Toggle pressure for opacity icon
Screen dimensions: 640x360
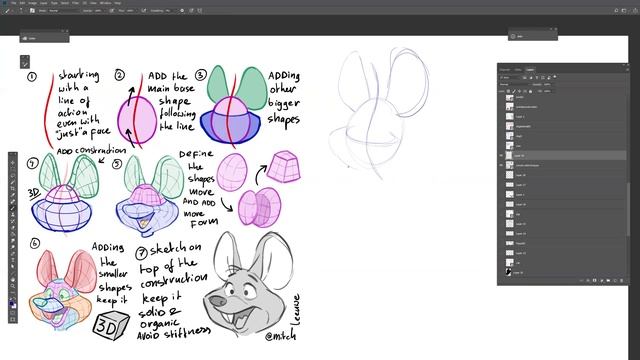pyautogui.click(x=111, y=11)
